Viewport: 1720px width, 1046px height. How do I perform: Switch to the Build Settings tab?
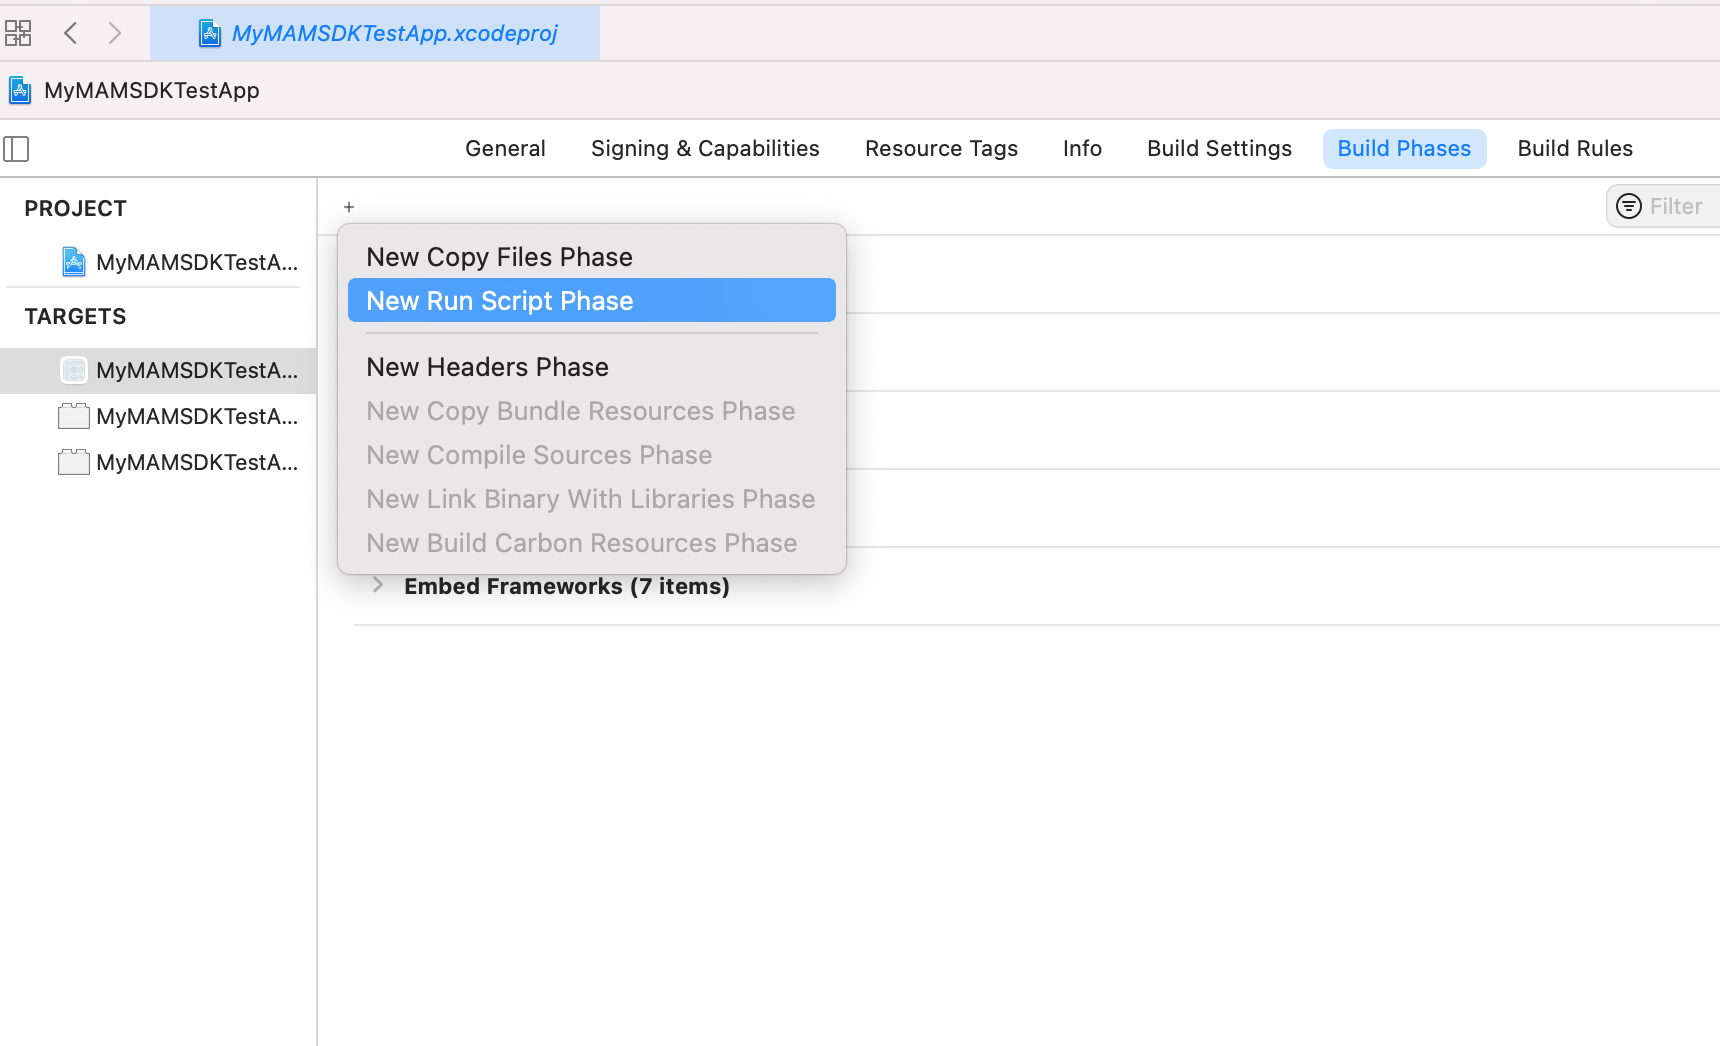[1219, 149]
